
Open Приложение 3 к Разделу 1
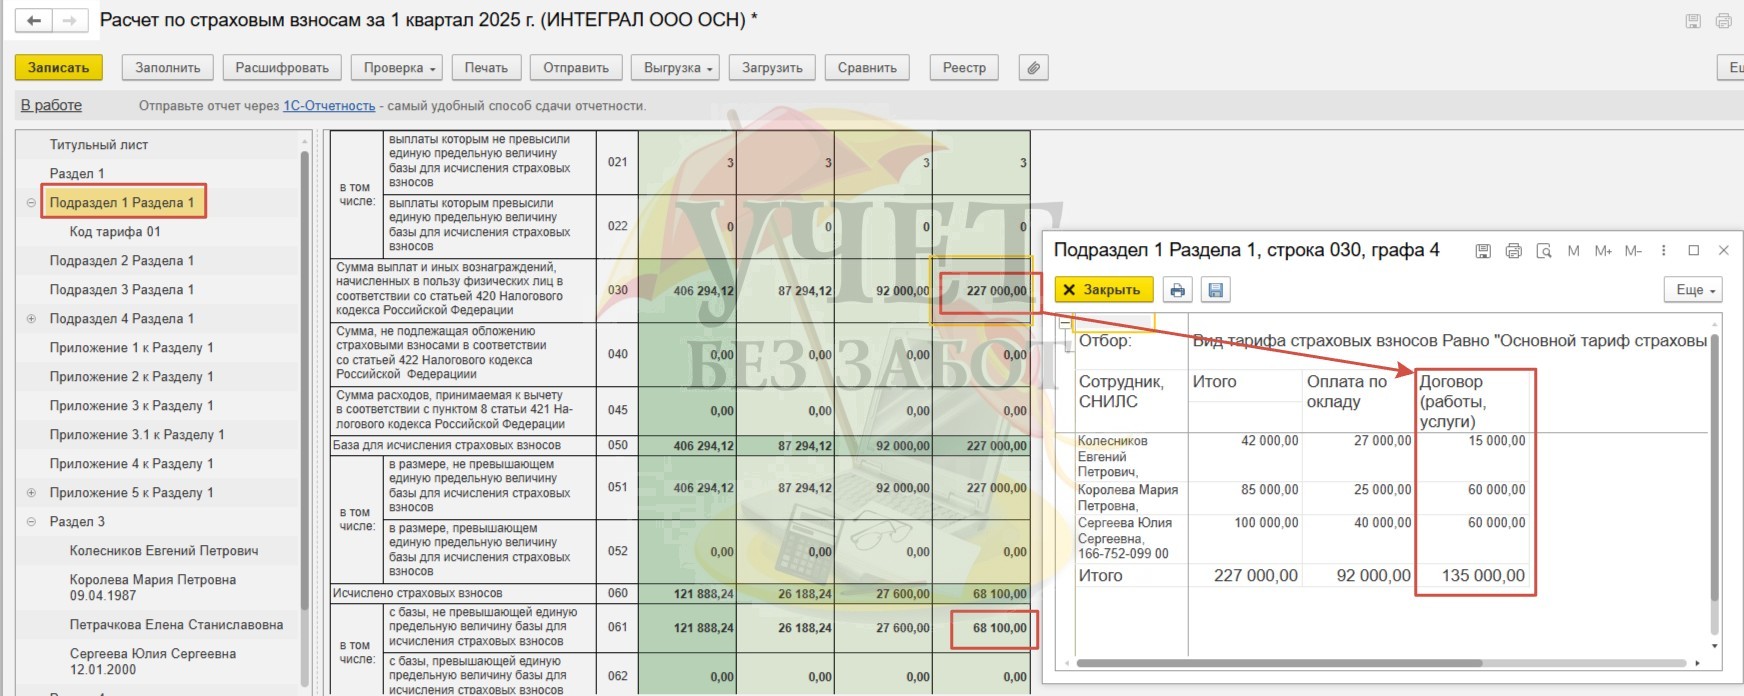click(x=132, y=406)
